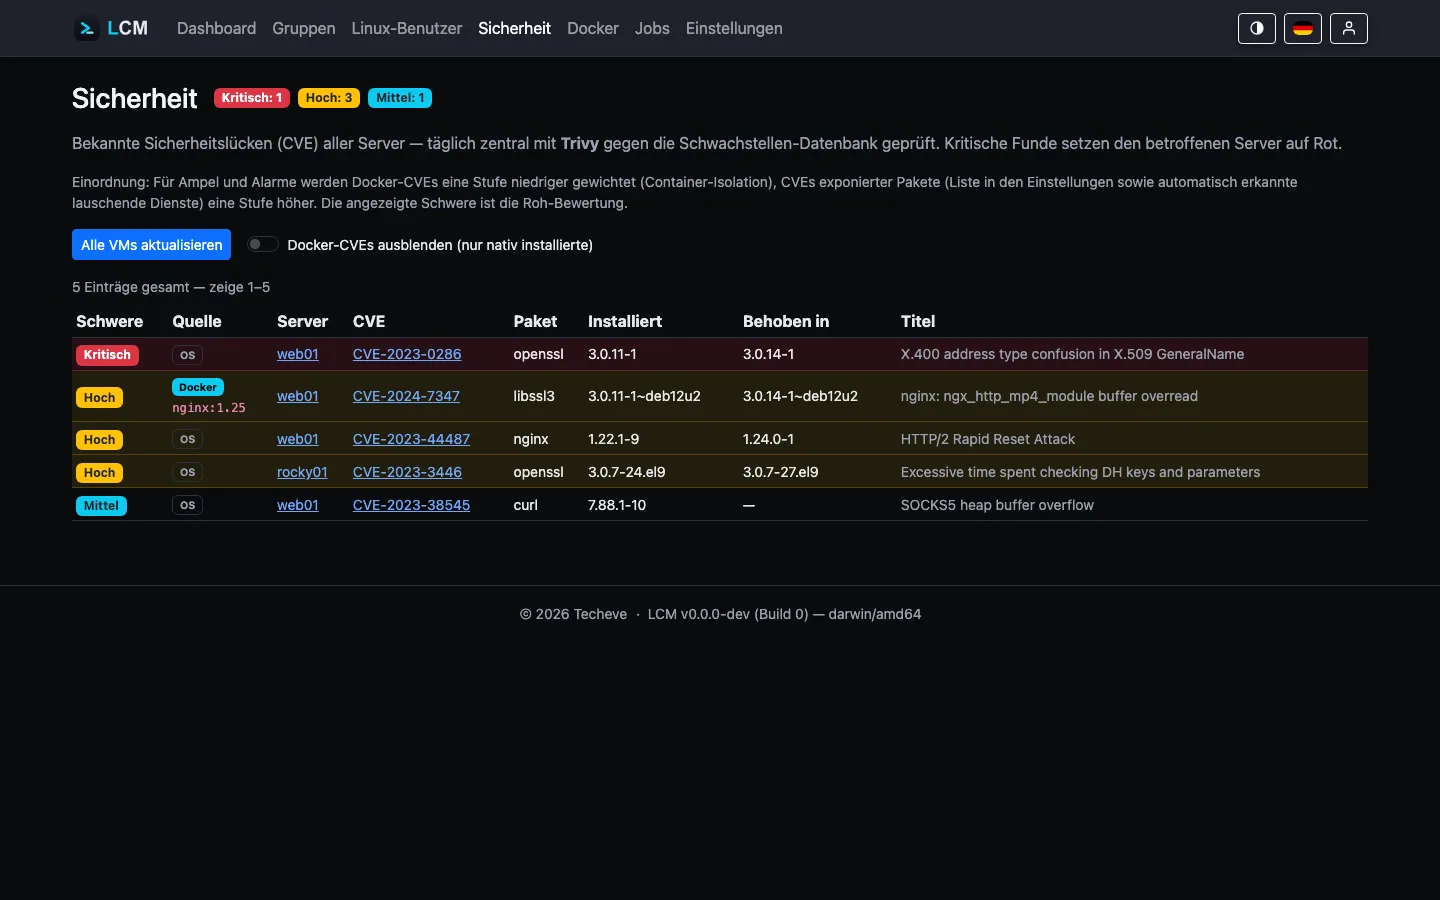The image size is (1440, 900).
Task: Toggle Docker-CVEs ausblenden switch
Action: point(262,244)
